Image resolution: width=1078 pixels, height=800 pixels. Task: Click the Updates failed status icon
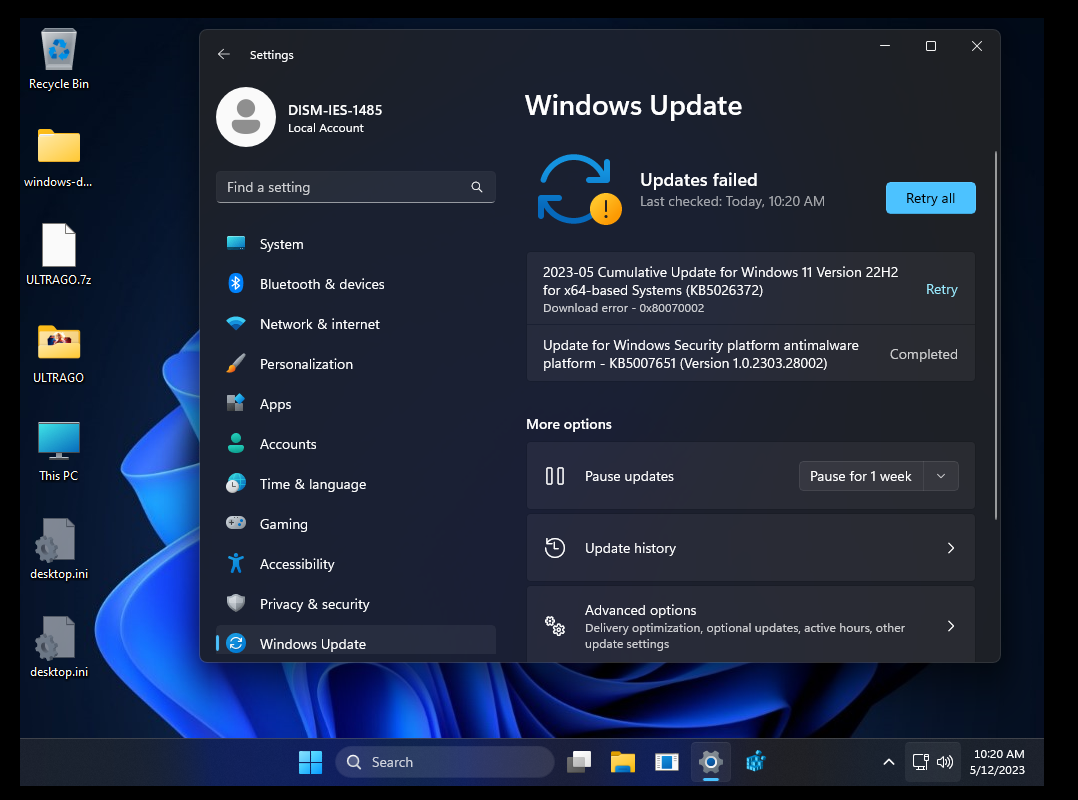click(x=580, y=190)
